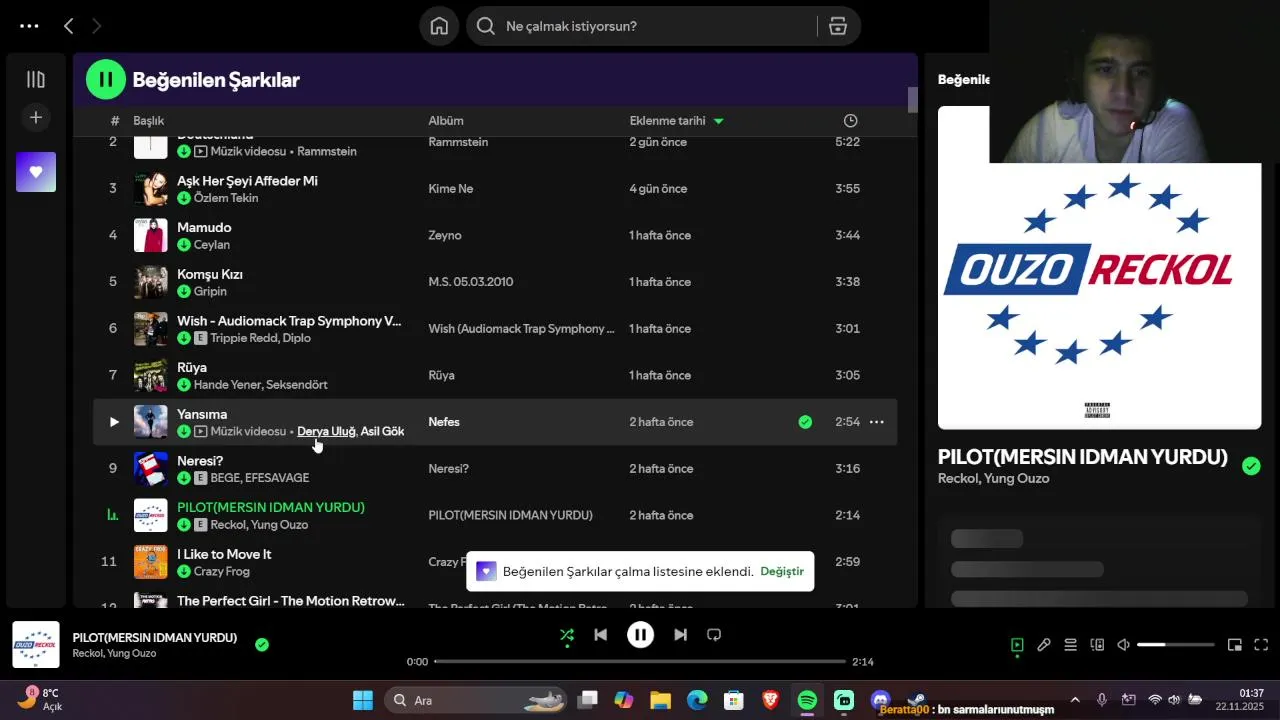Viewport: 1280px width, 720px height.
Task: Open album M.S. 05.03.2010
Action: [471, 282]
